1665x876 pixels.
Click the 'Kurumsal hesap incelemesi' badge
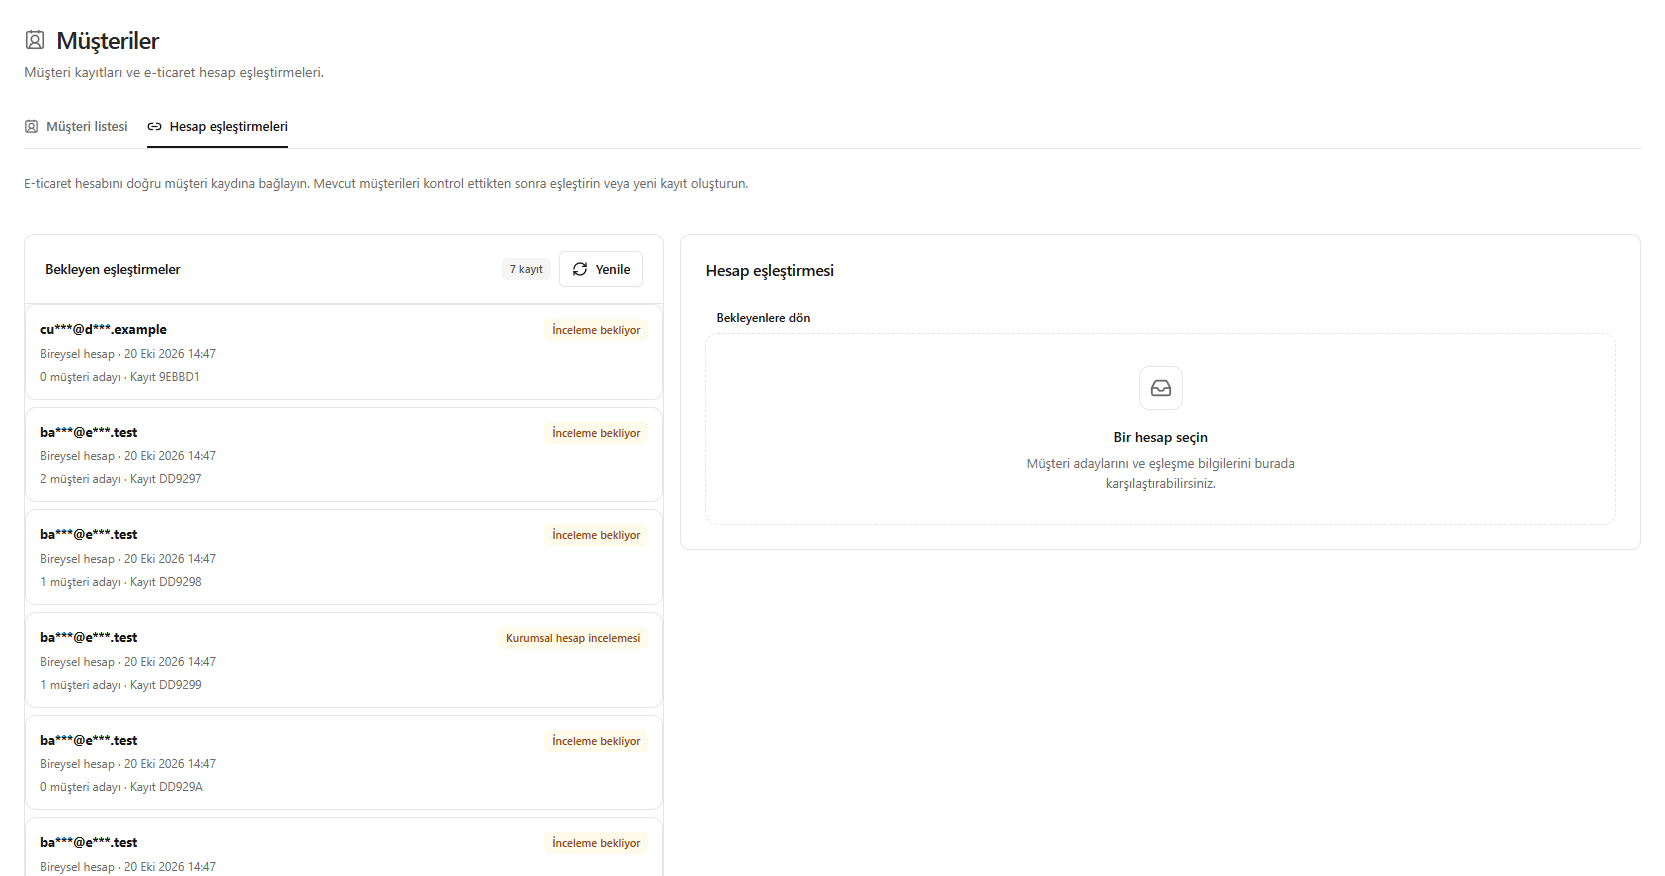[573, 638]
